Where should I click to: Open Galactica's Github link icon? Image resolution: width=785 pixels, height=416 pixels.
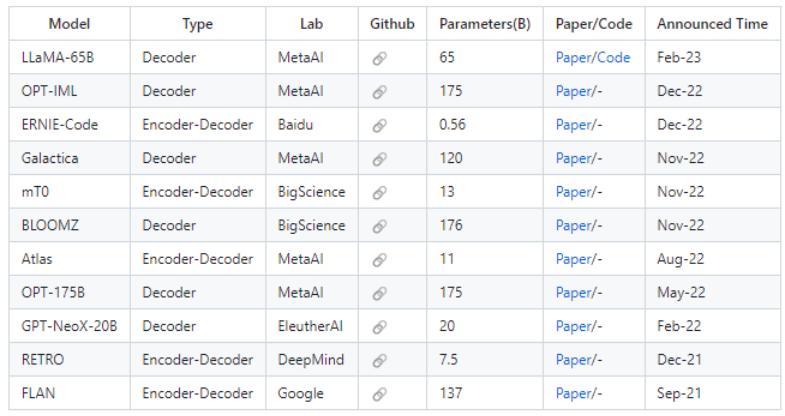[379, 158]
